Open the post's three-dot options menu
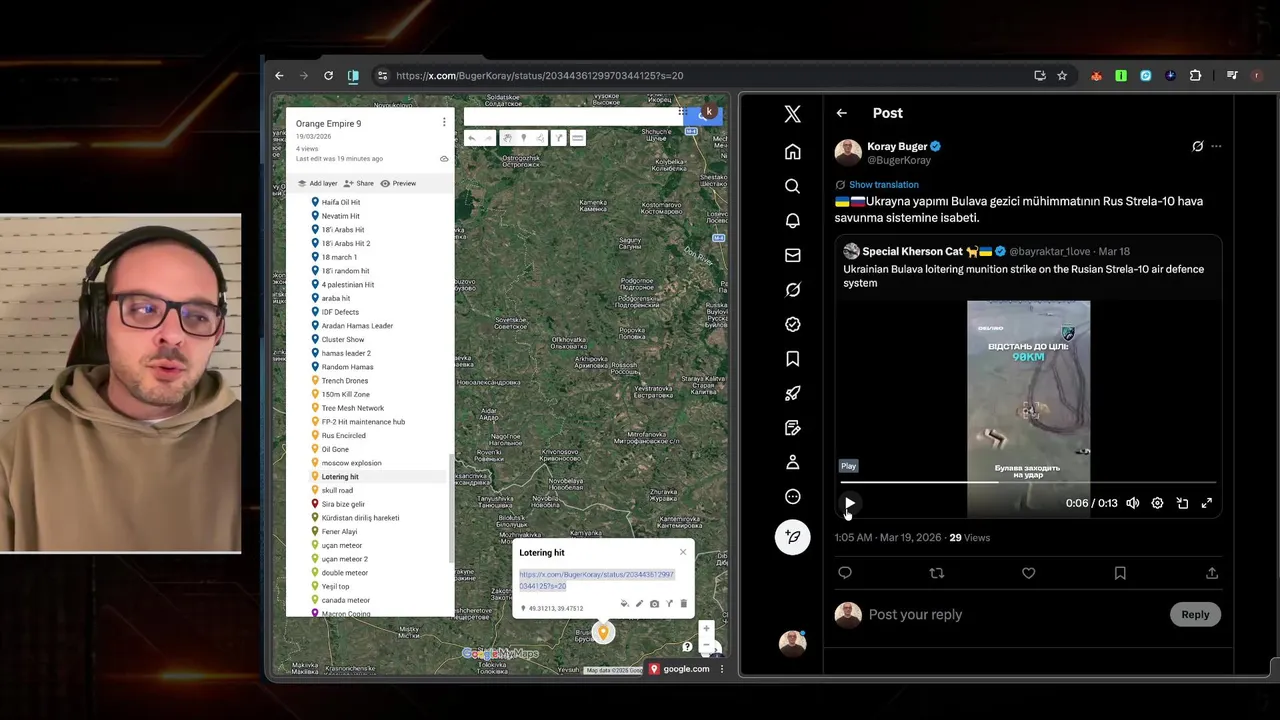 point(1216,146)
